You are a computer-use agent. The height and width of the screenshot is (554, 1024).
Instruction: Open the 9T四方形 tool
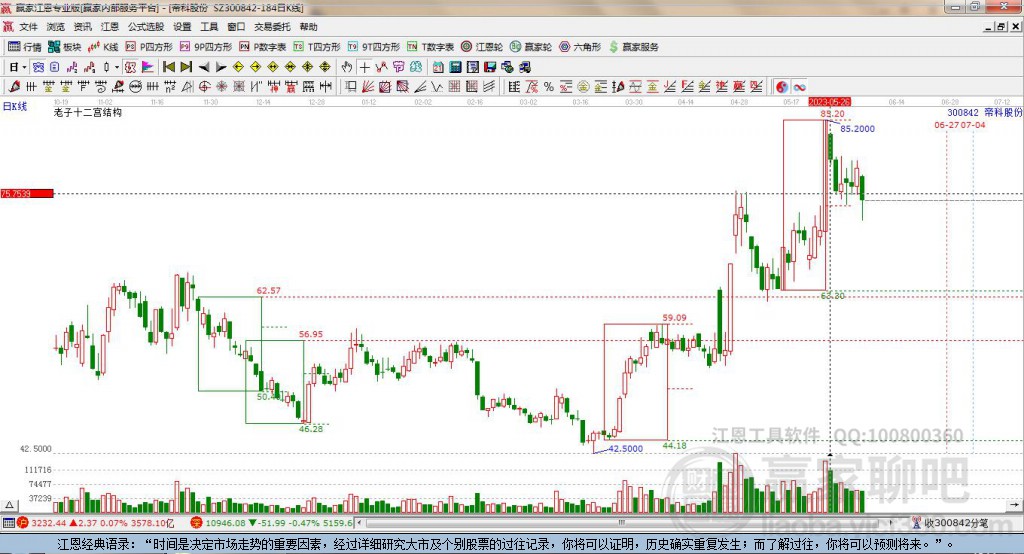(x=374, y=47)
